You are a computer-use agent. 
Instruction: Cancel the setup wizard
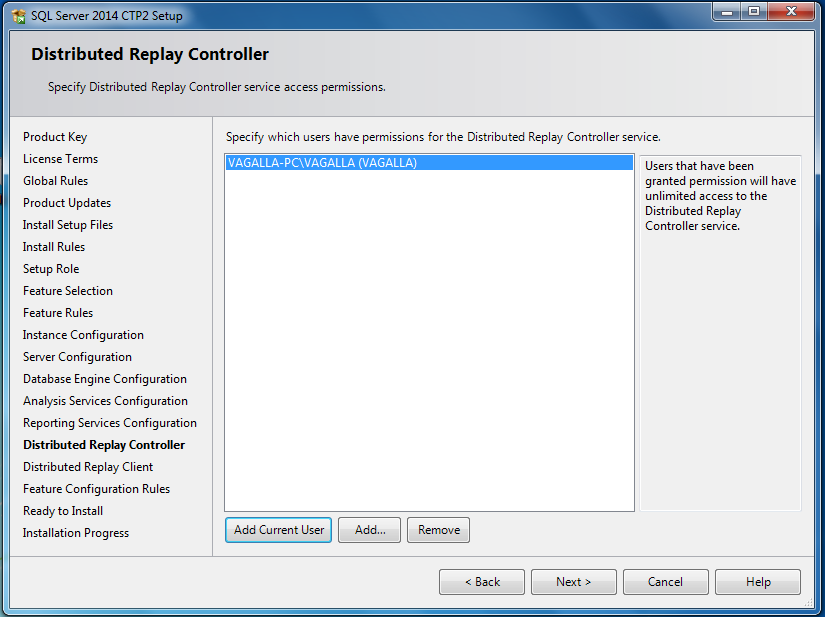point(666,582)
